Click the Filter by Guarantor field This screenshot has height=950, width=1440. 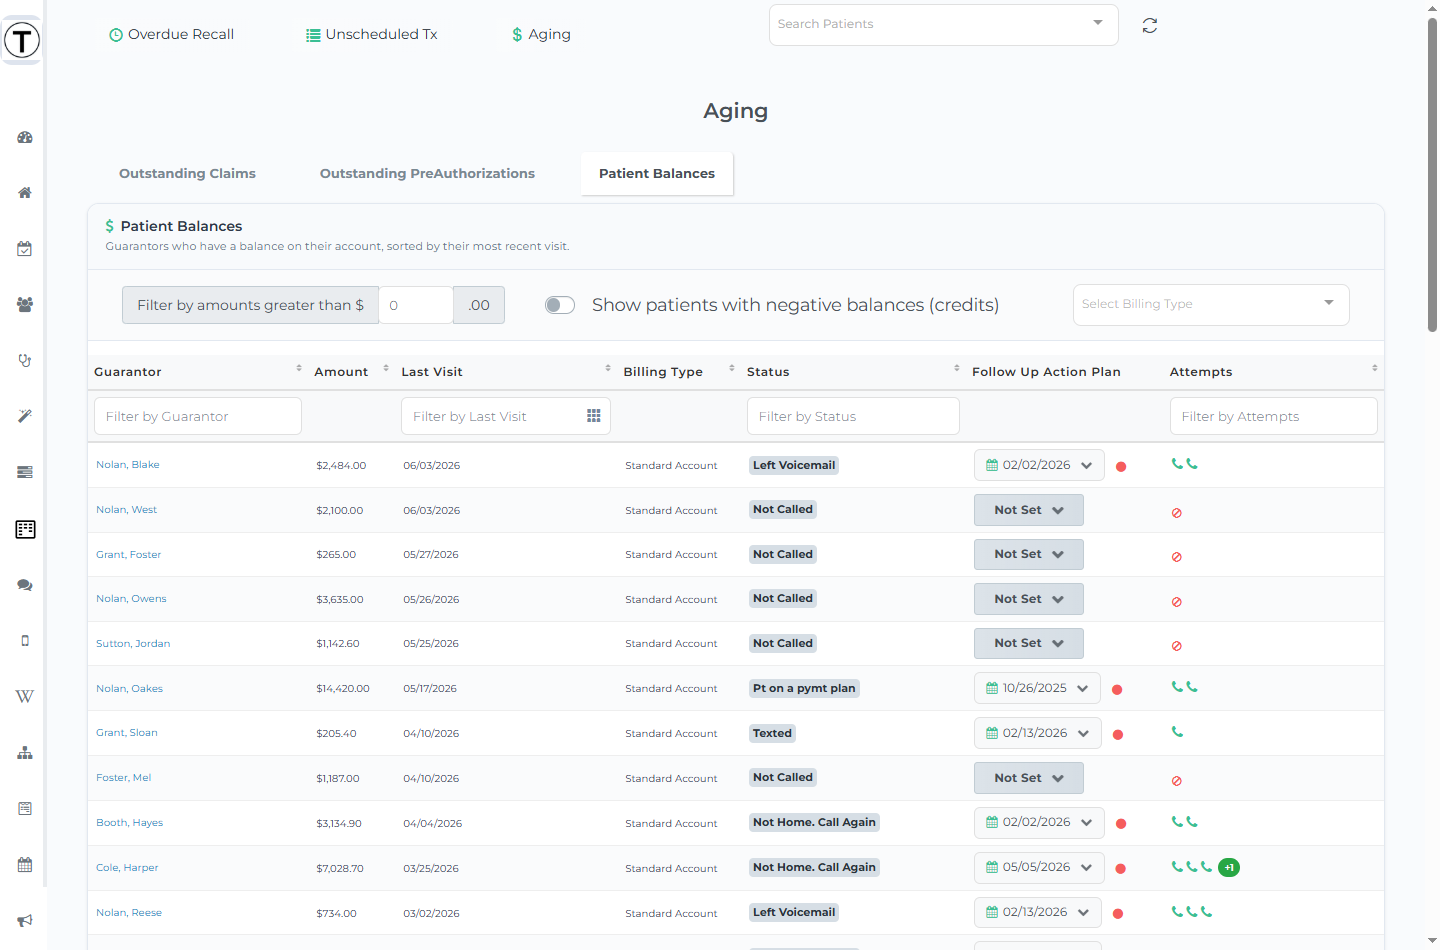(x=198, y=416)
